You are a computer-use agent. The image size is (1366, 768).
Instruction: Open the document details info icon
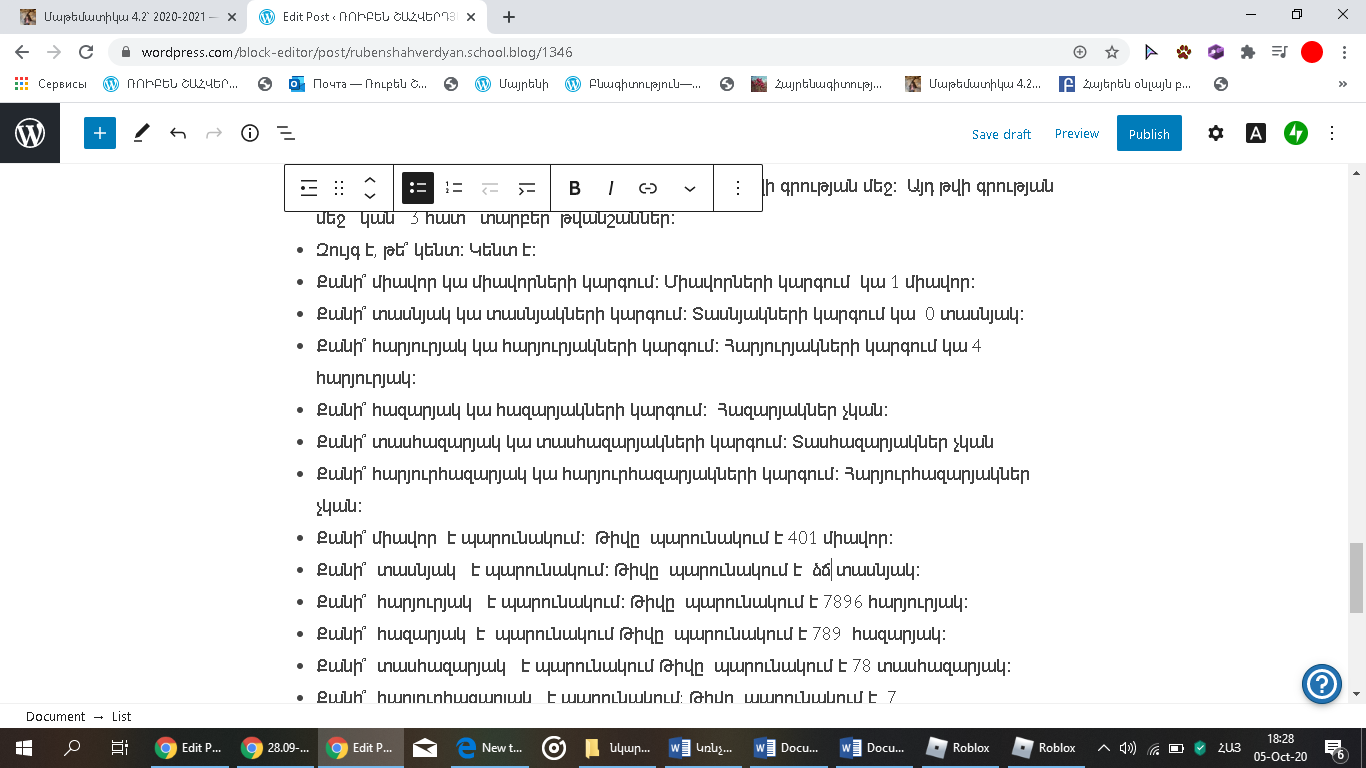pyautogui.click(x=250, y=133)
